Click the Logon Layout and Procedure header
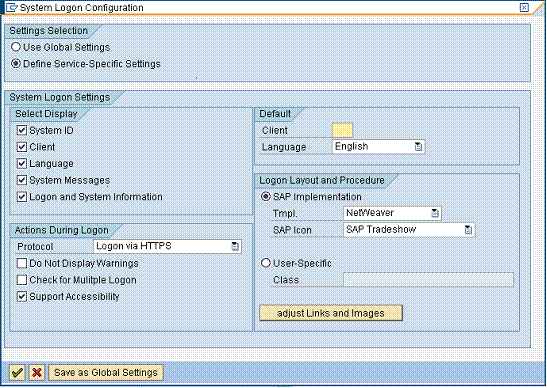547x388 pixels. (x=322, y=180)
